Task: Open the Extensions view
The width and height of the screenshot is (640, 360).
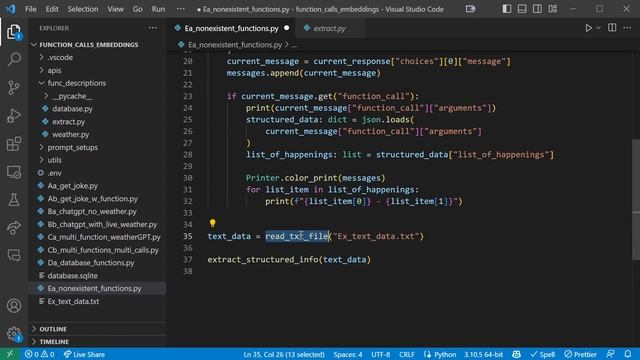Action: pyautogui.click(x=14, y=144)
